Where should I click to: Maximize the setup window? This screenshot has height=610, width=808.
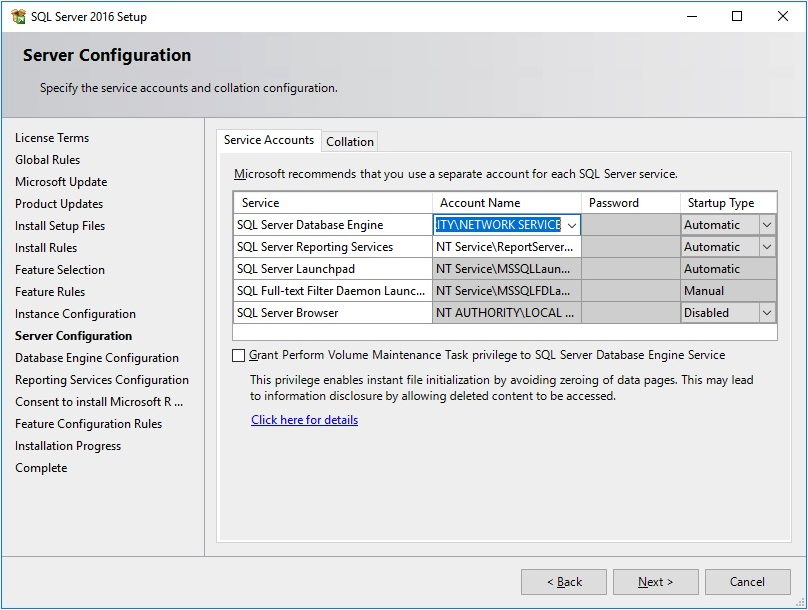click(737, 16)
